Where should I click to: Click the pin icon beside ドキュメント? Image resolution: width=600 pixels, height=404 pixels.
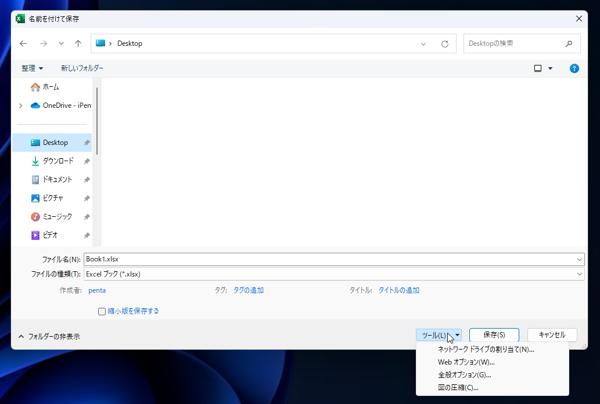coord(87,179)
